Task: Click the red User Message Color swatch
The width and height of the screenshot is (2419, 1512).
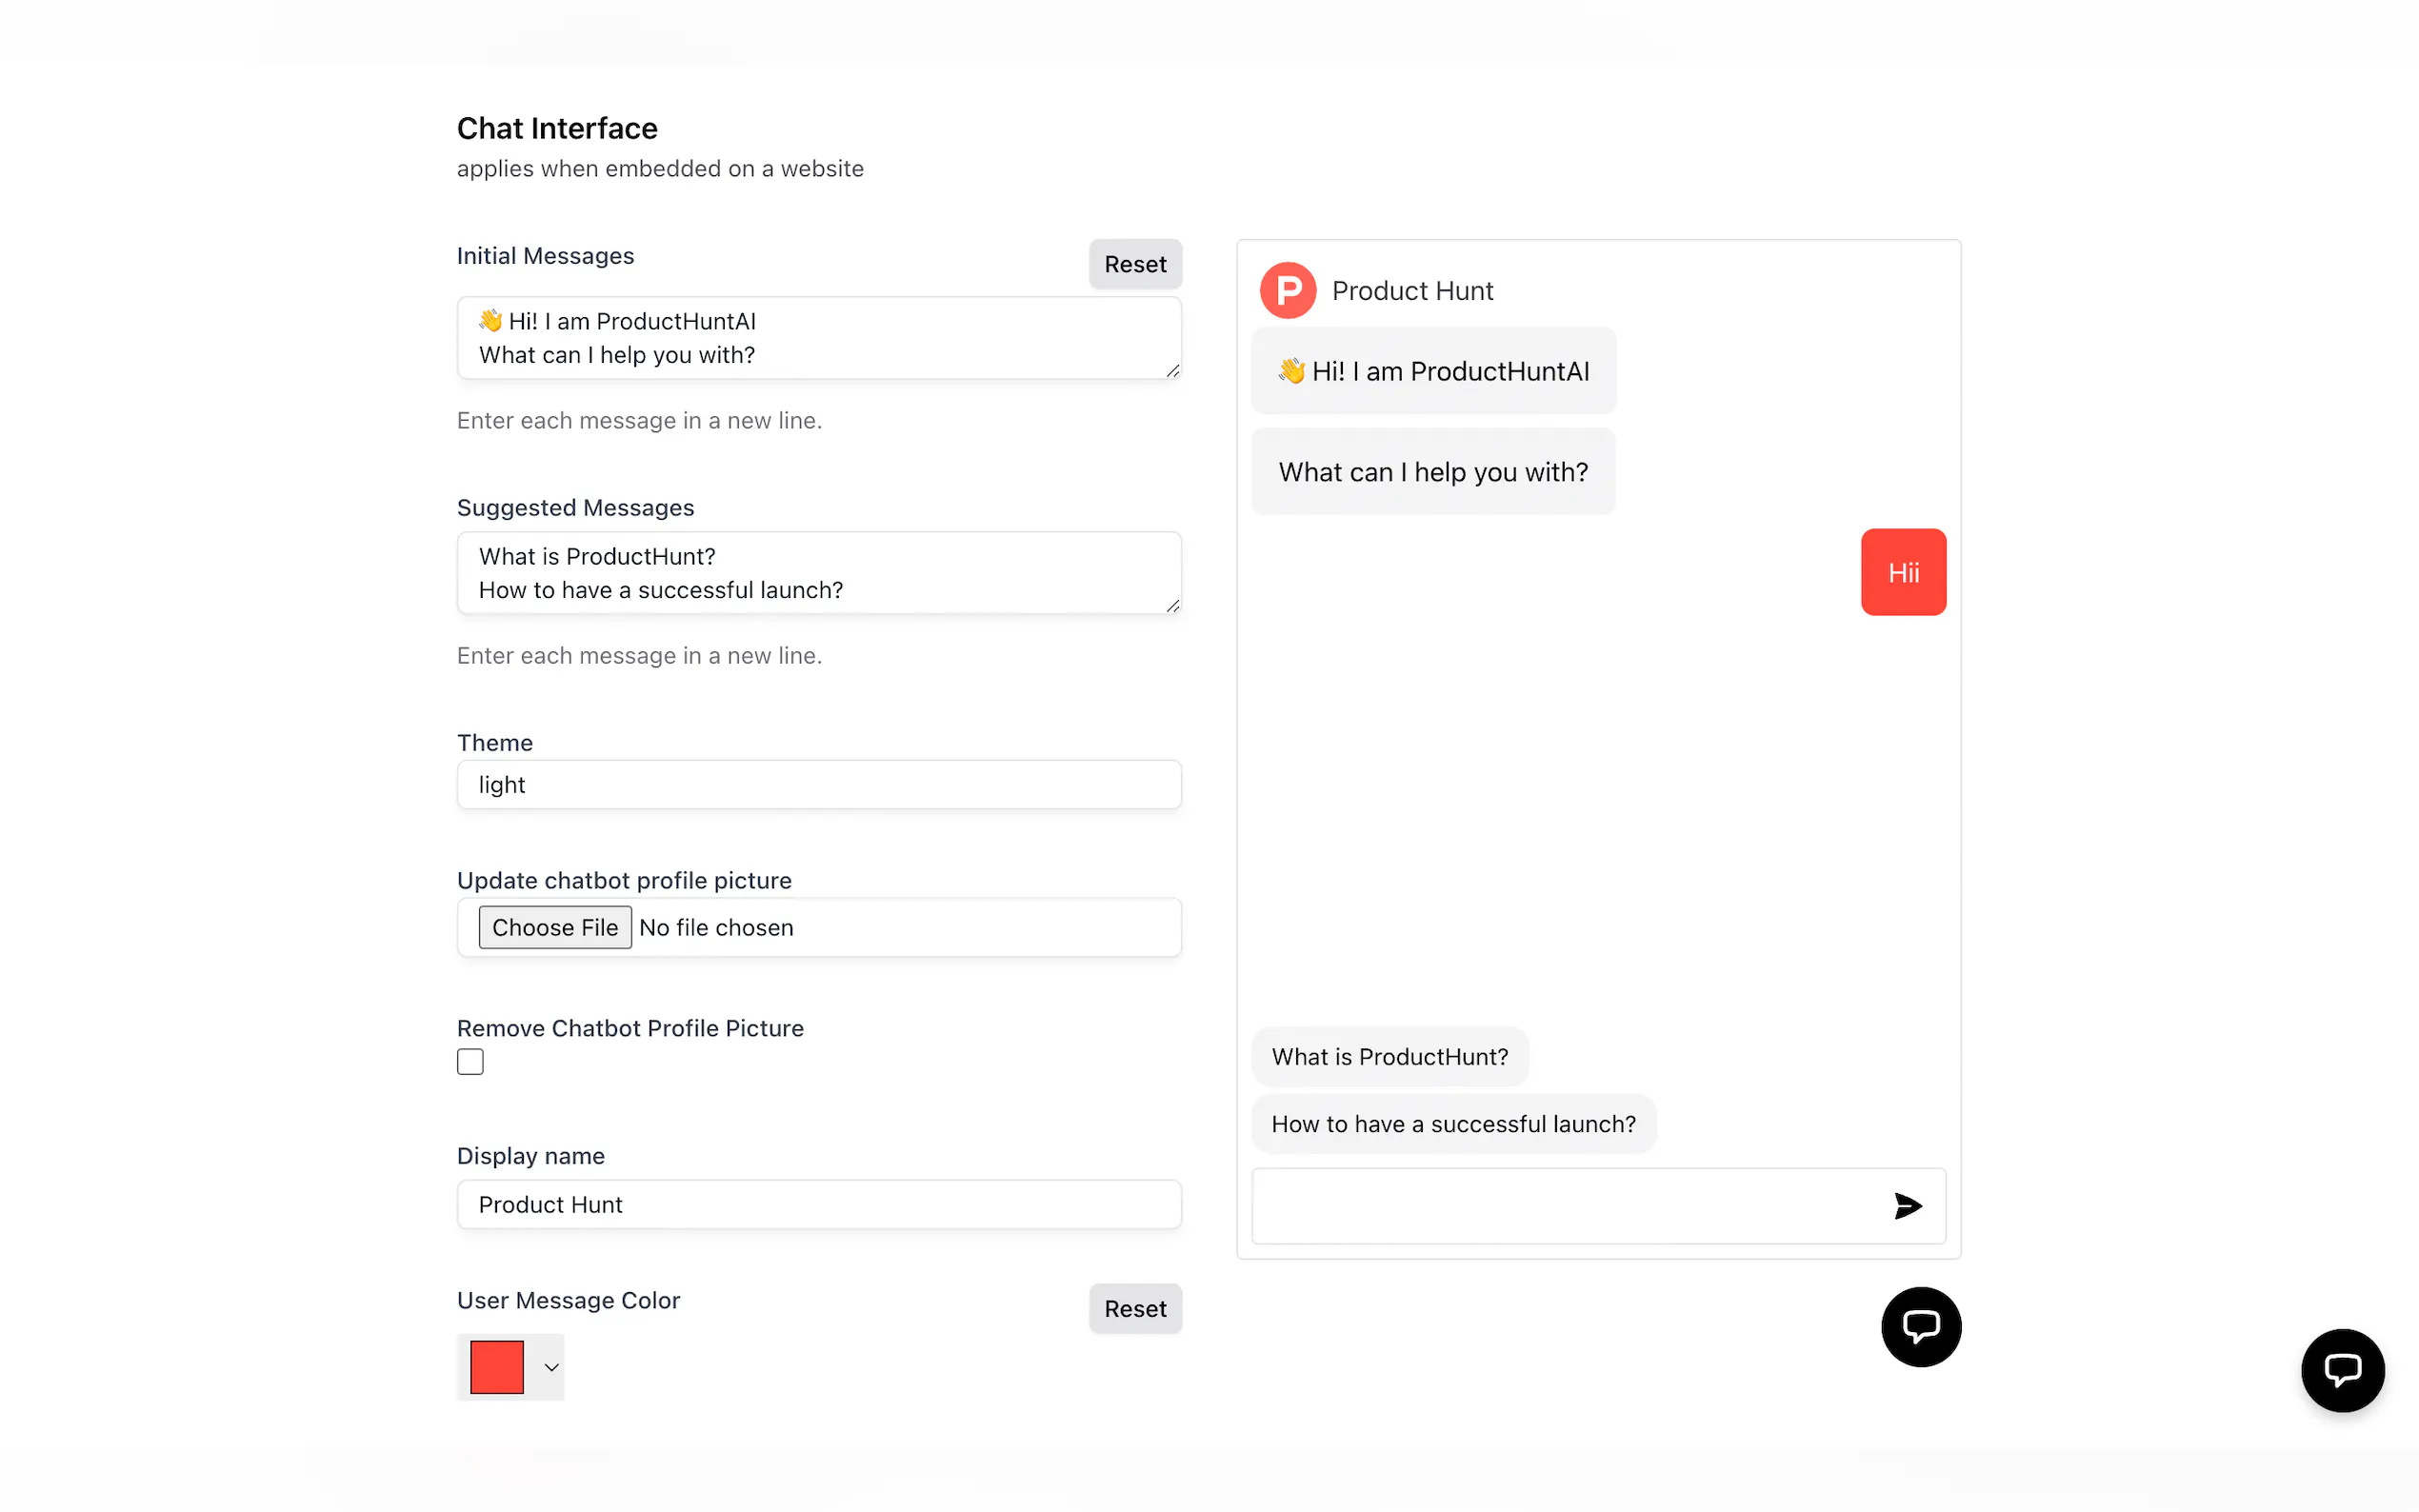Action: 497,1367
